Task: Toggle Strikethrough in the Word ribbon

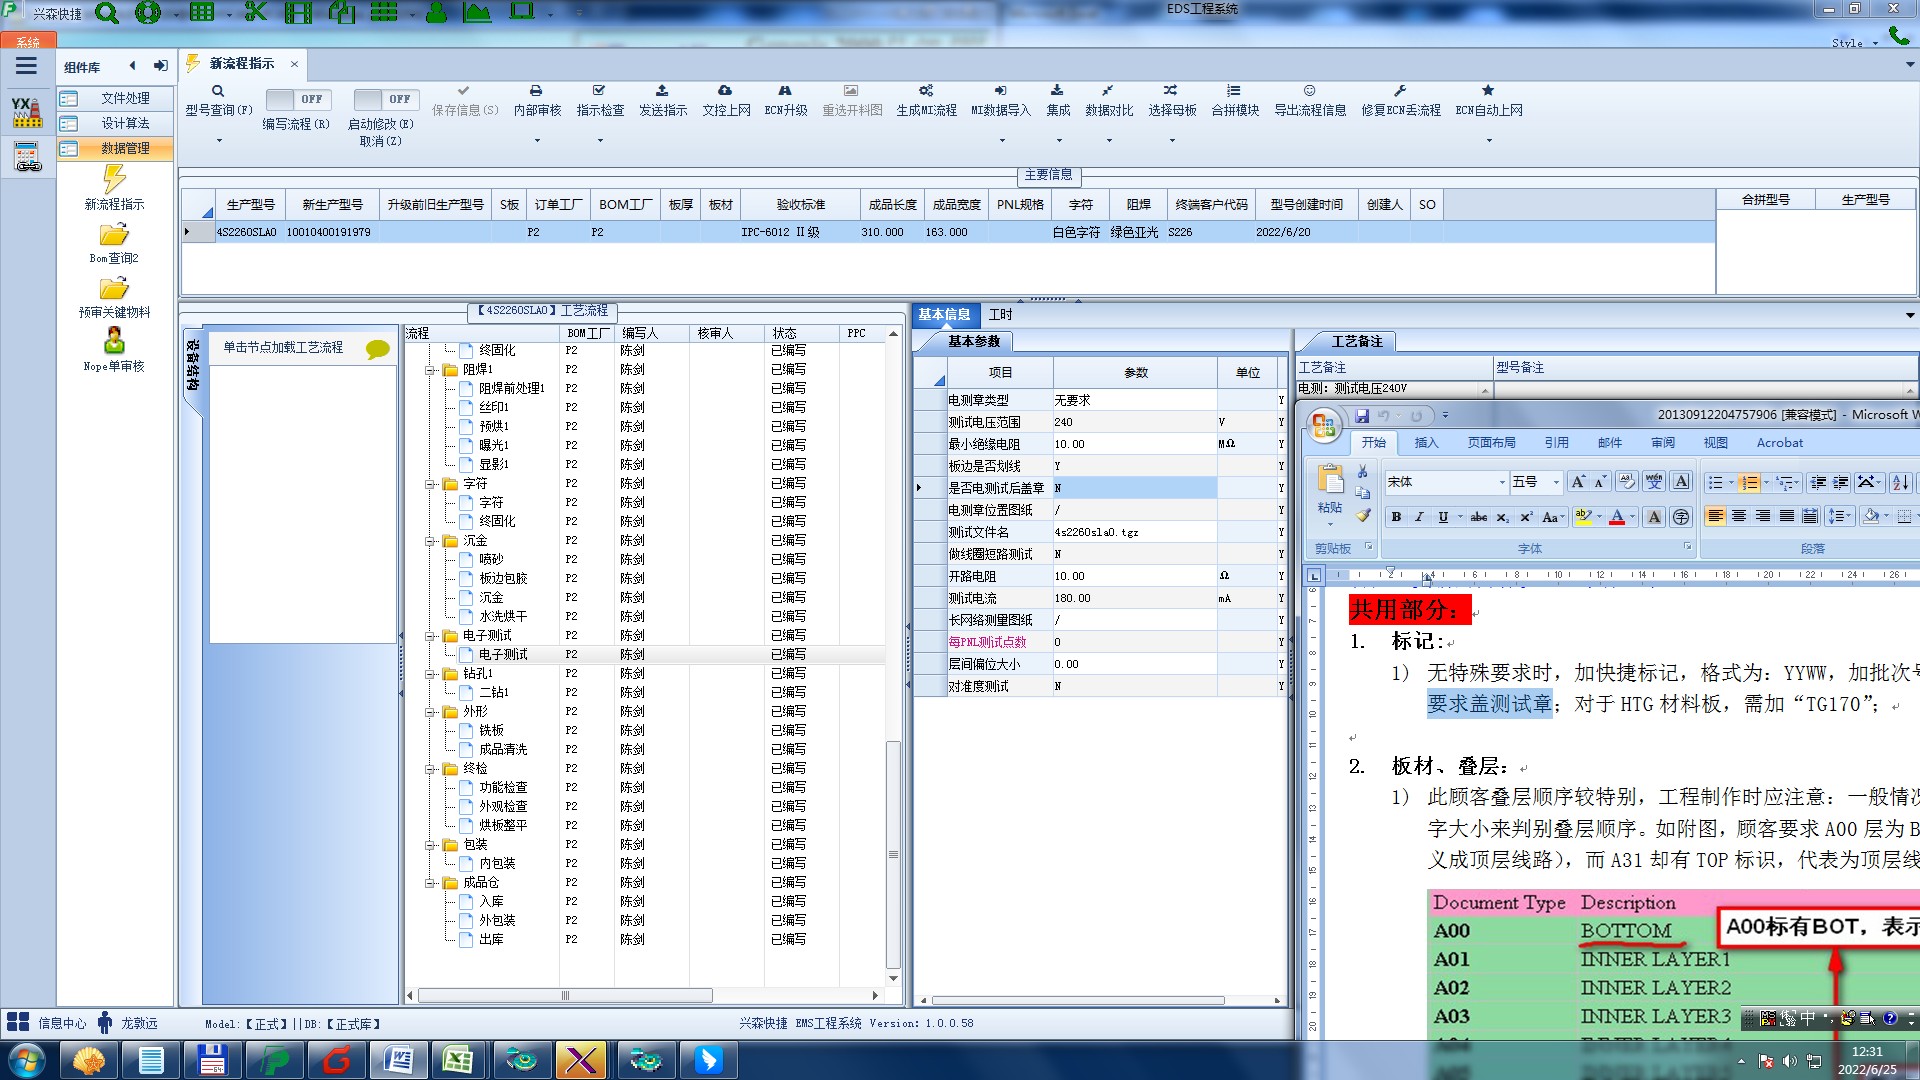Action: tap(1479, 517)
